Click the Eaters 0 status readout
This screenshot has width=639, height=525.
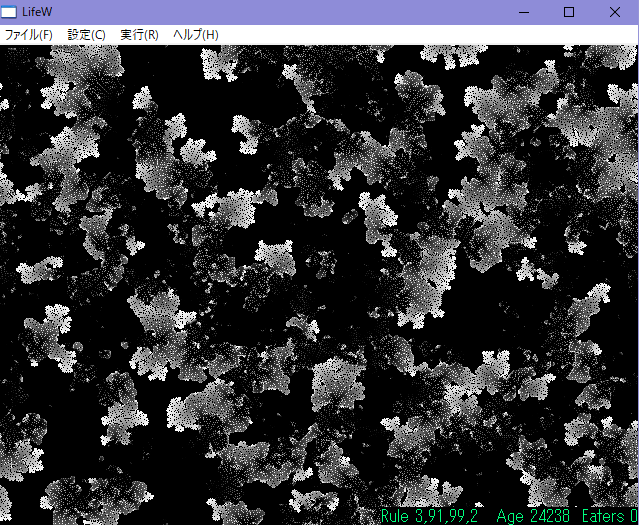[609, 516]
